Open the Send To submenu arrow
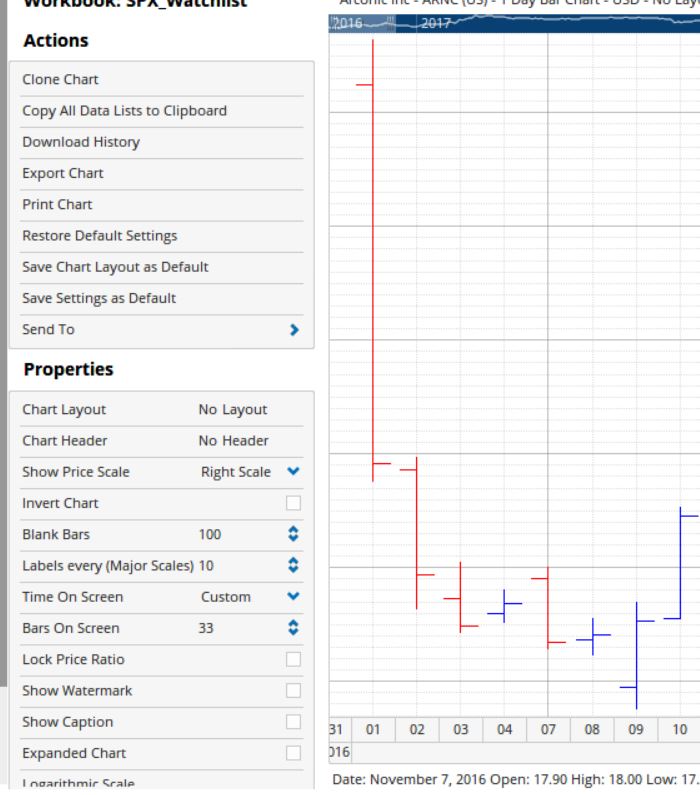The image size is (700, 795). pos(294,330)
